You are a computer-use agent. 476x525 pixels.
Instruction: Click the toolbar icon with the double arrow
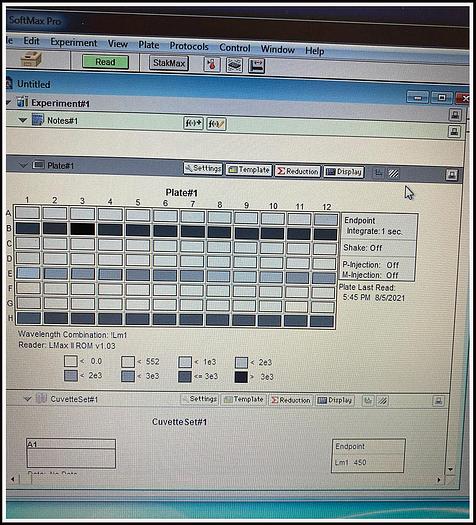pos(257,66)
